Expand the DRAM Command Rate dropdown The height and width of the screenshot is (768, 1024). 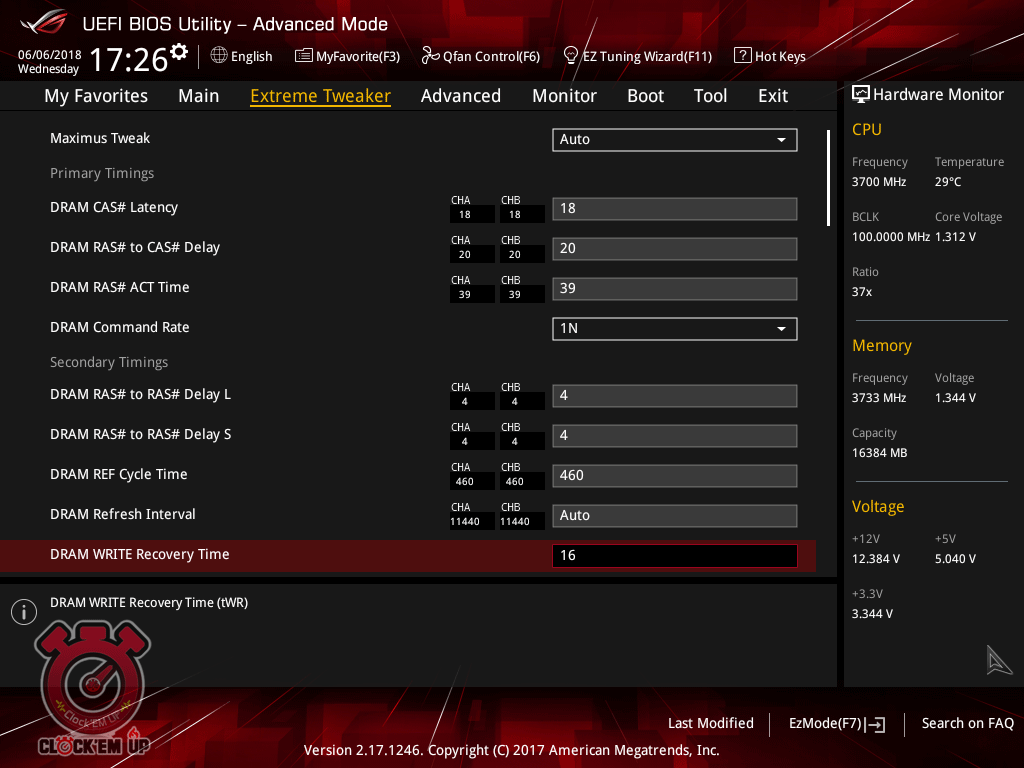coord(674,328)
